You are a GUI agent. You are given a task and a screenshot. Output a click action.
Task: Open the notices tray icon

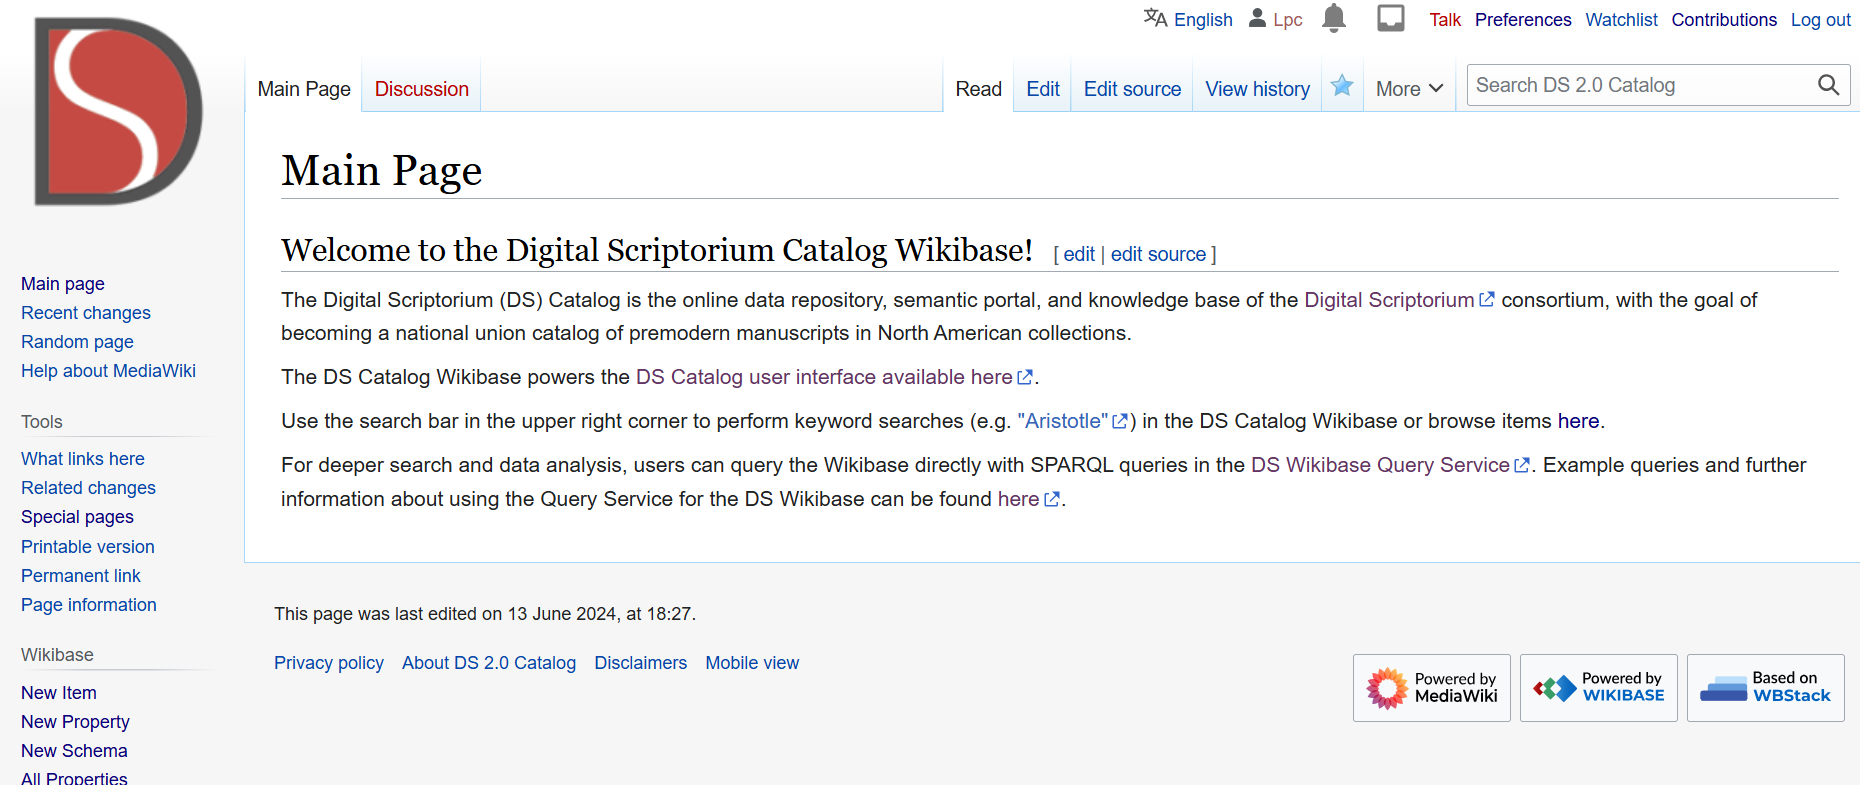click(x=1390, y=19)
